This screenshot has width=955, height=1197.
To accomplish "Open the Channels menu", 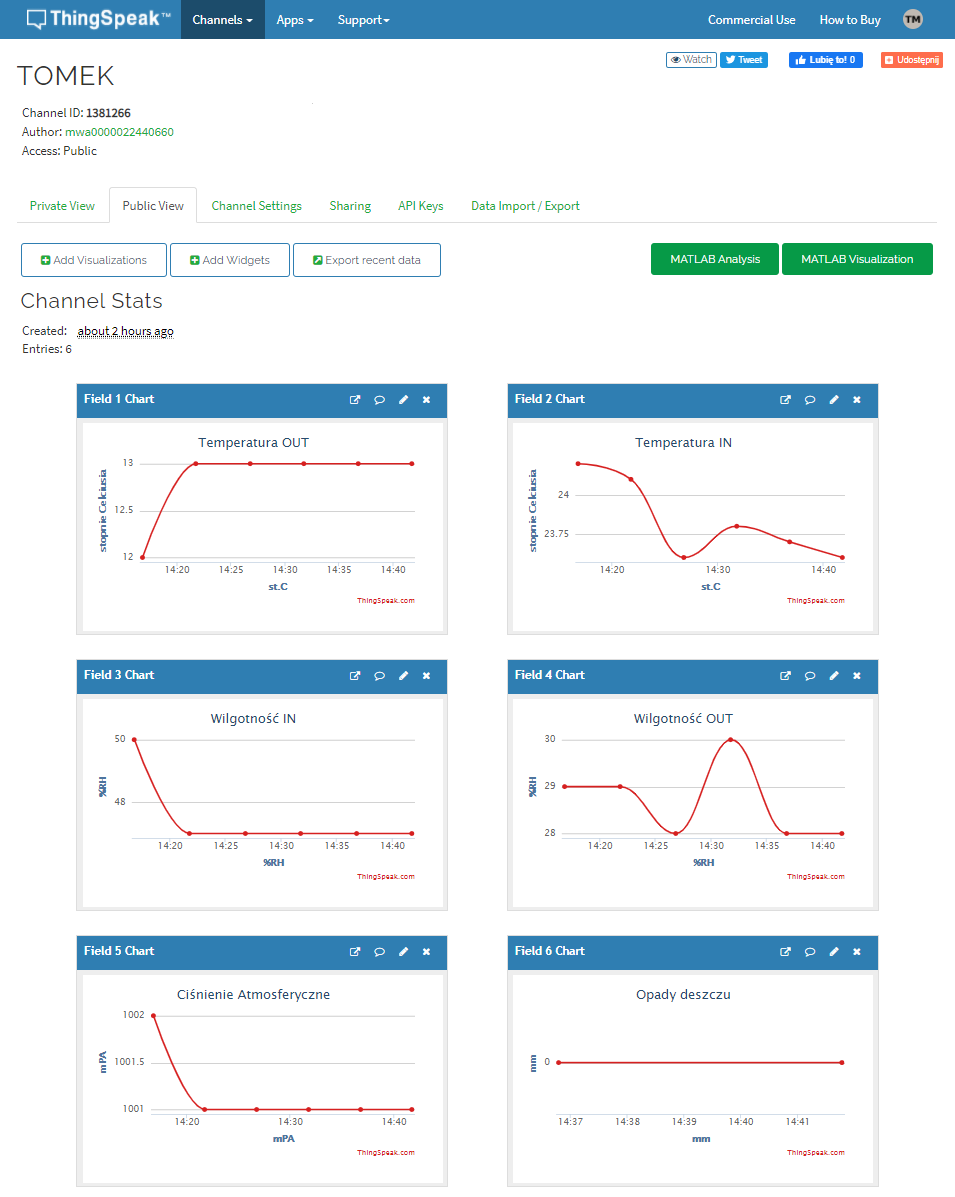I will [222, 19].
